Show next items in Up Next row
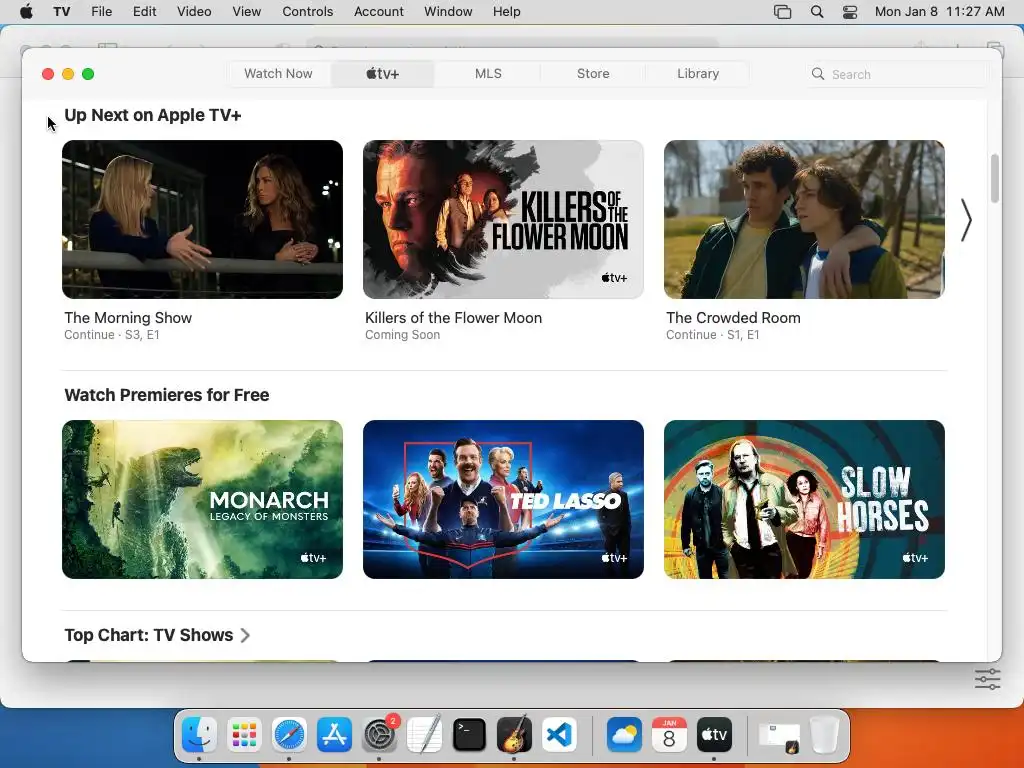Viewport: 1024px width, 768px height. point(967,220)
